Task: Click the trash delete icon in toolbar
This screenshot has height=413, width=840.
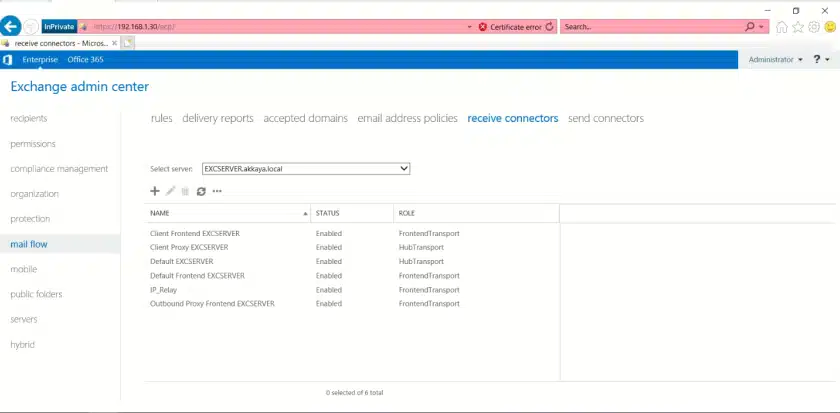Action: click(x=185, y=191)
